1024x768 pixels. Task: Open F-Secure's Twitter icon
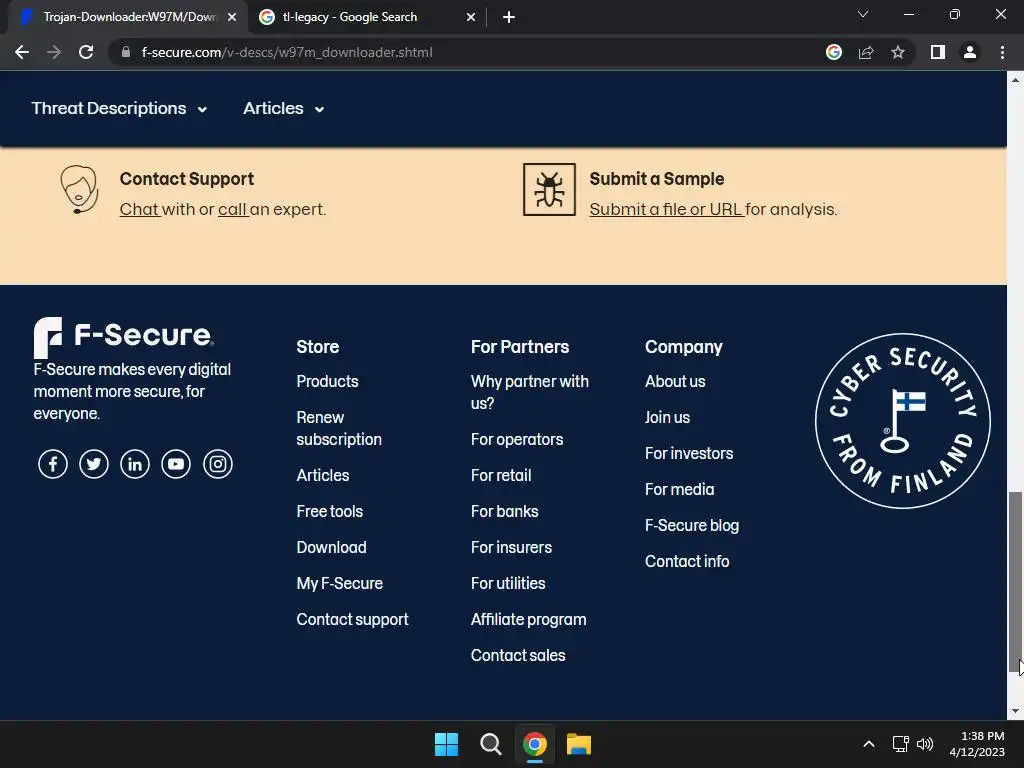tap(94, 464)
